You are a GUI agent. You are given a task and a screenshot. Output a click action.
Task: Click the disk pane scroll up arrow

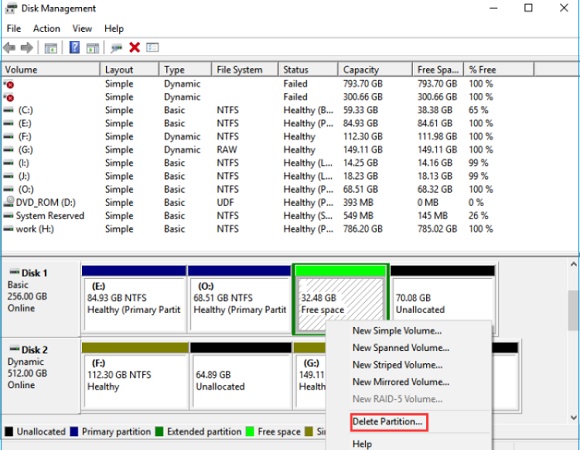click(x=574, y=264)
